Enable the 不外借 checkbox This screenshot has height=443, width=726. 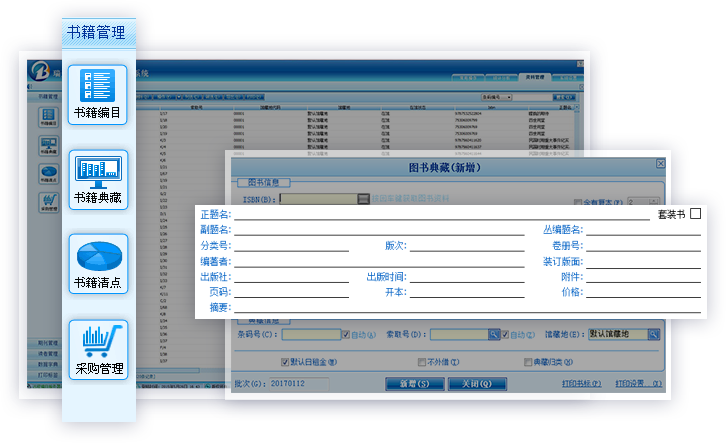pyautogui.click(x=422, y=360)
